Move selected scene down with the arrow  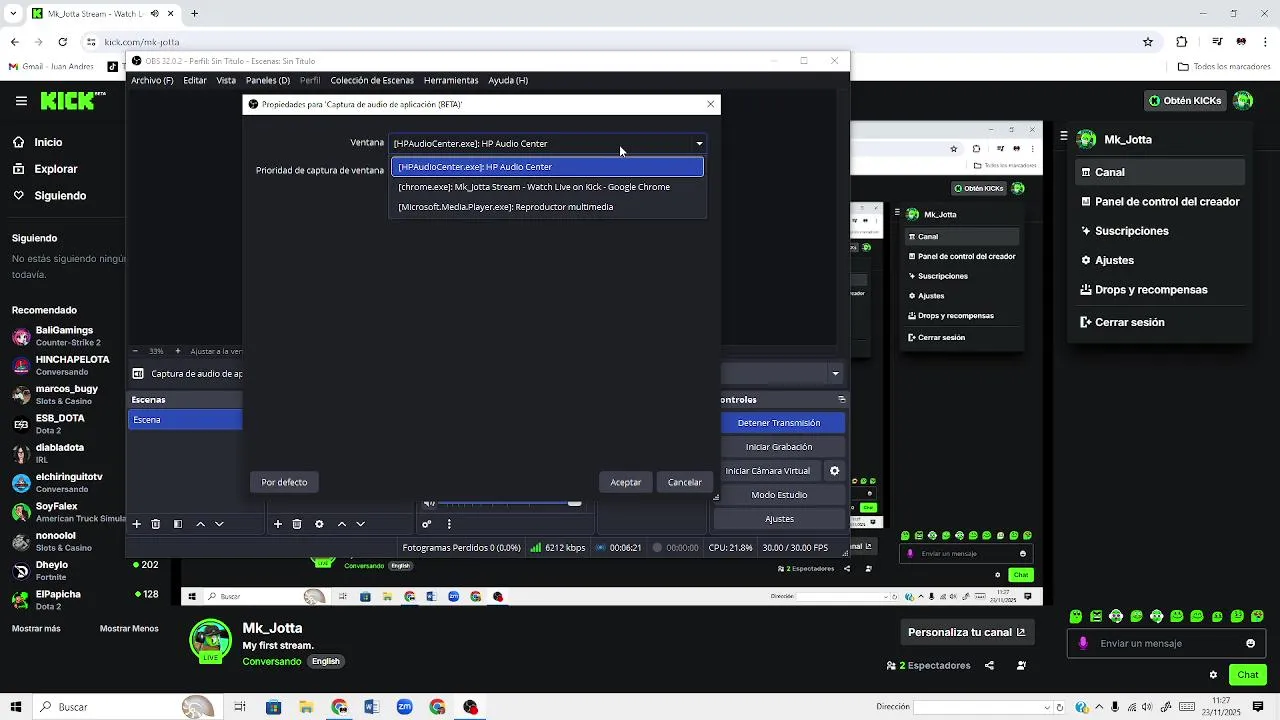coord(219,524)
